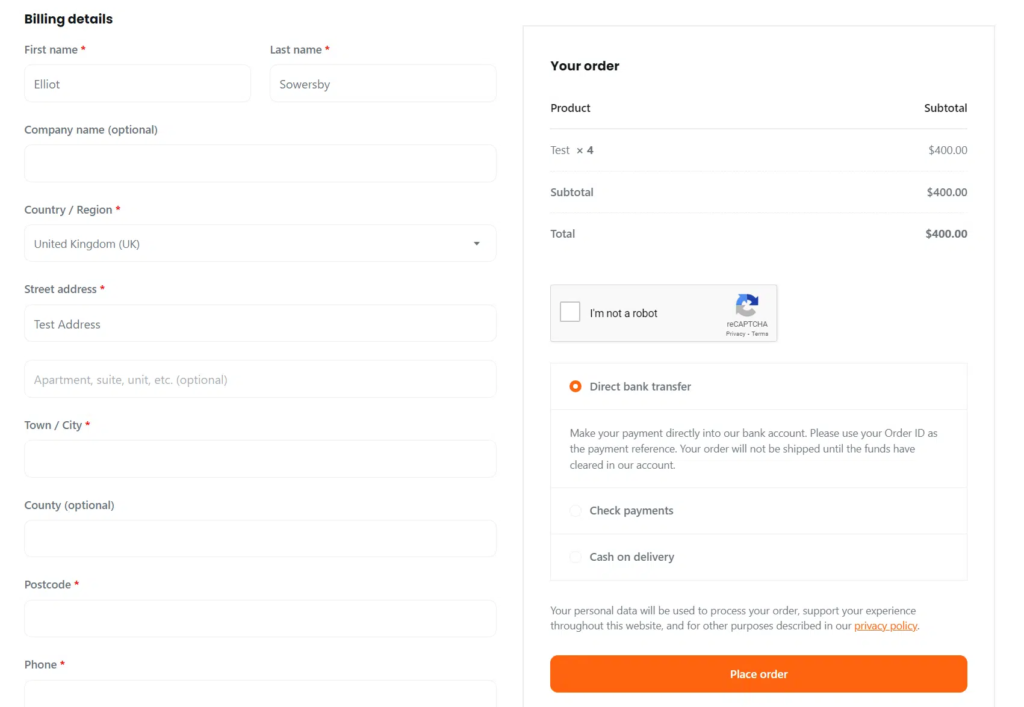Screen dimensions: 1024x707
Task: Focus the Phone number field
Action: coord(260,694)
